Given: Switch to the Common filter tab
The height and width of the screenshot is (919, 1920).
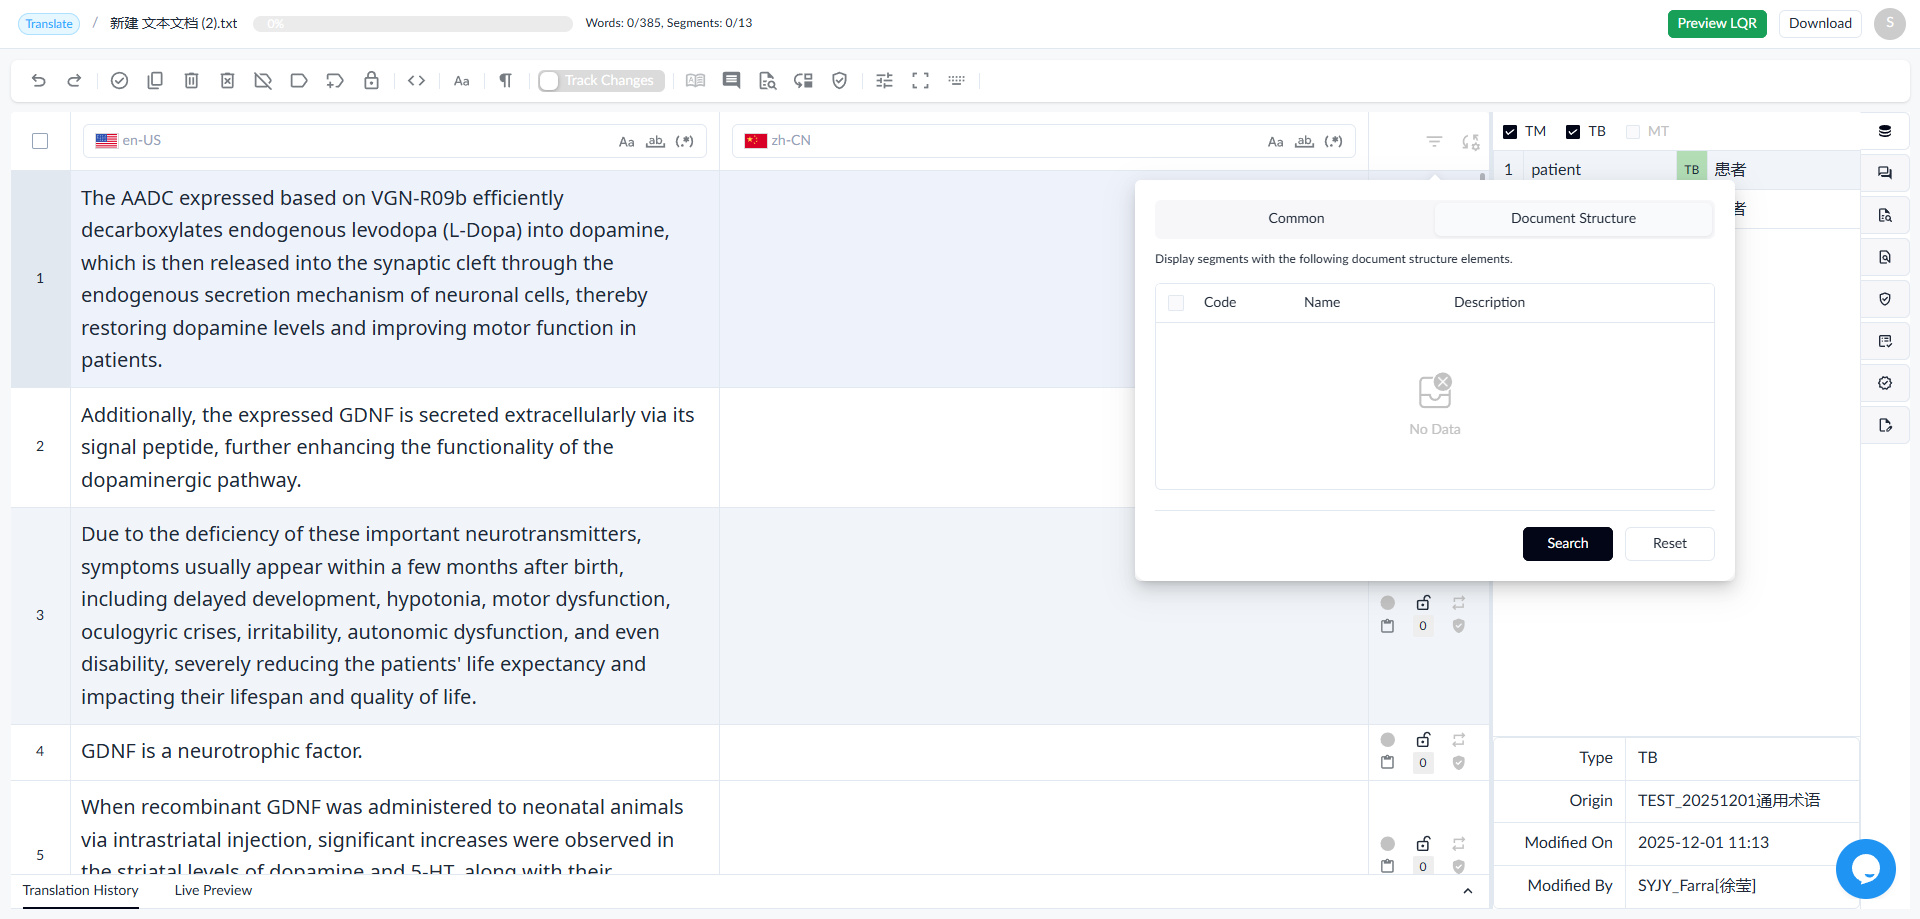Looking at the screenshot, I should (x=1296, y=219).
